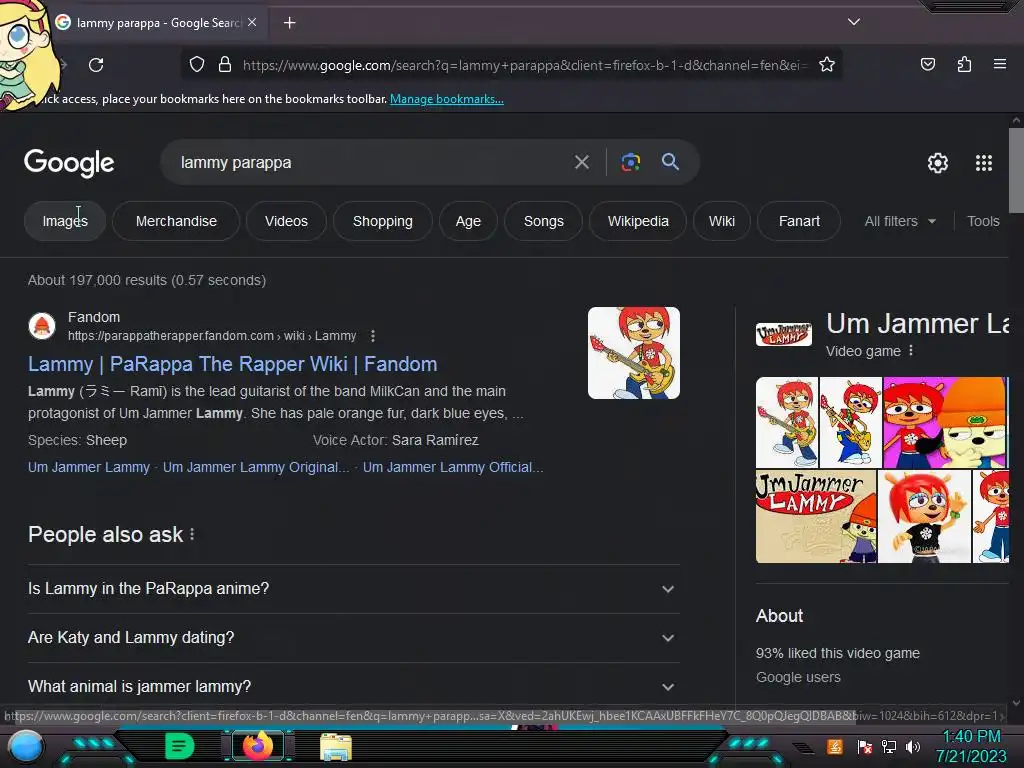Submit search with magnifying glass icon
Image resolution: width=1024 pixels, height=768 pixels.
click(670, 161)
